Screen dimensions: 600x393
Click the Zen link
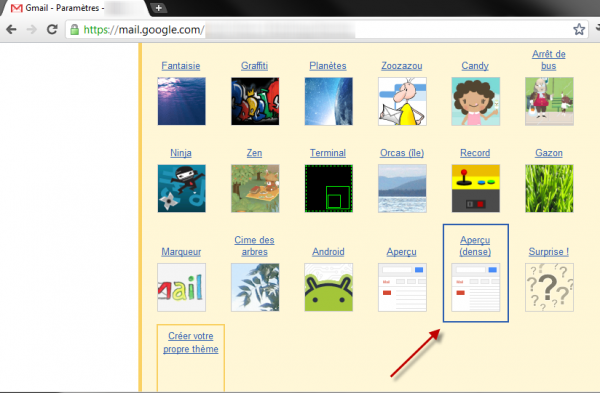[254, 153]
